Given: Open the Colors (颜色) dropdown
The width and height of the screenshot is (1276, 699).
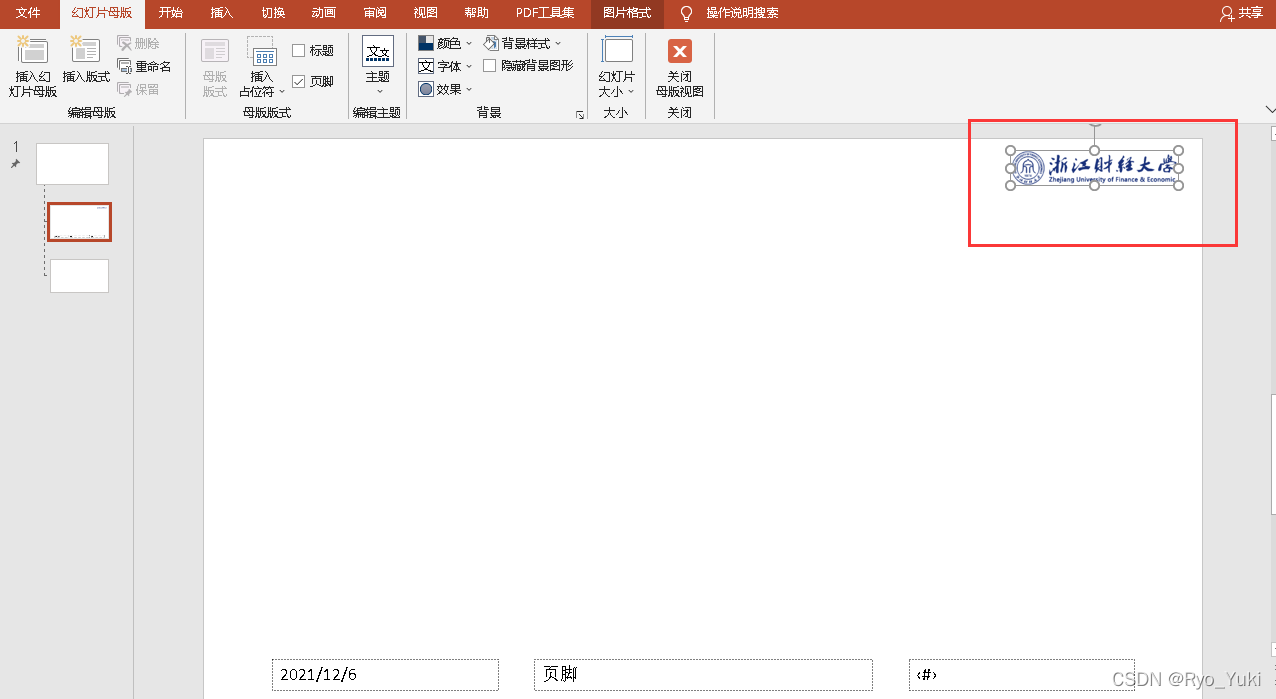Looking at the screenshot, I should pyautogui.click(x=445, y=43).
